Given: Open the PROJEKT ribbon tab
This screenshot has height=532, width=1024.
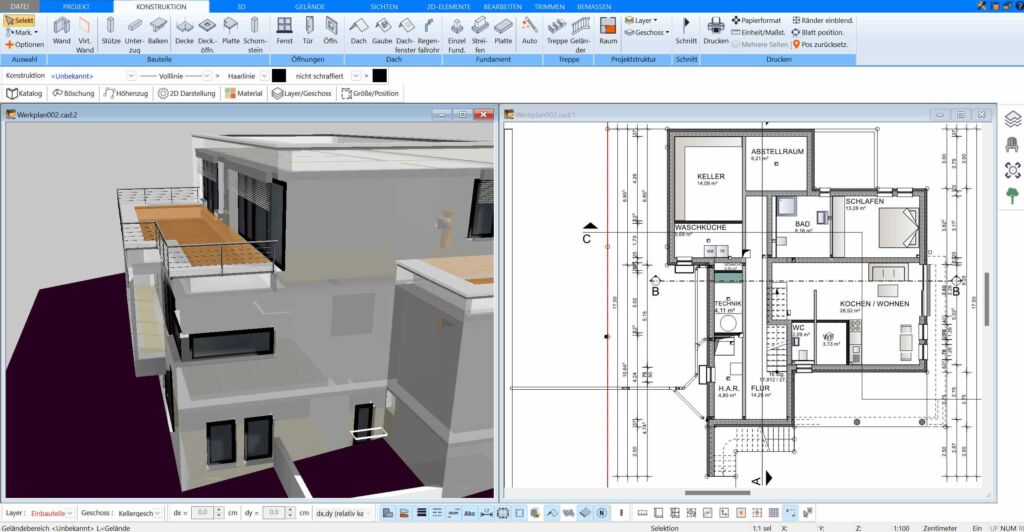Looking at the screenshot, I should point(76,6).
